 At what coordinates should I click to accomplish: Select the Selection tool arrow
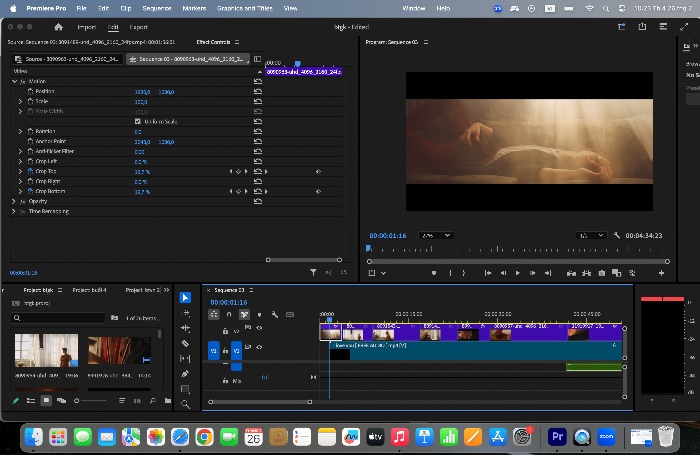tap(185, 297)
